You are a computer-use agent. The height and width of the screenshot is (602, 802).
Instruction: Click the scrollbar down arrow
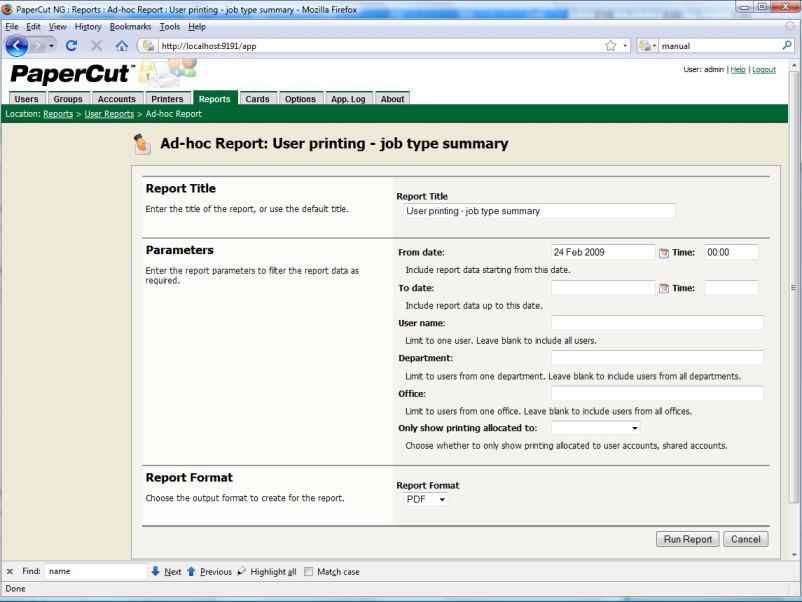(794, 554)
